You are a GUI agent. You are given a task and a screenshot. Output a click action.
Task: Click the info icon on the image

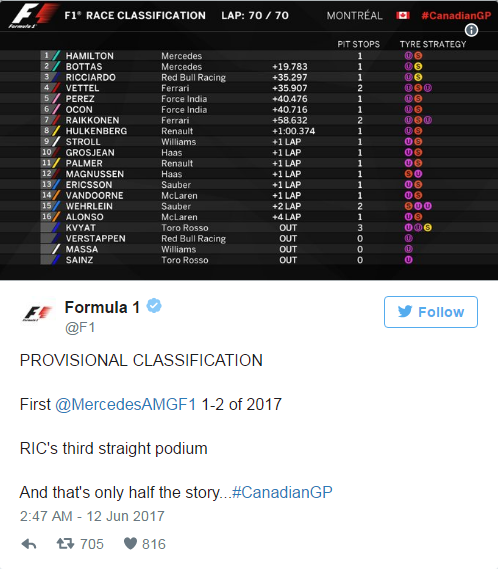click(x=471, y=30)
